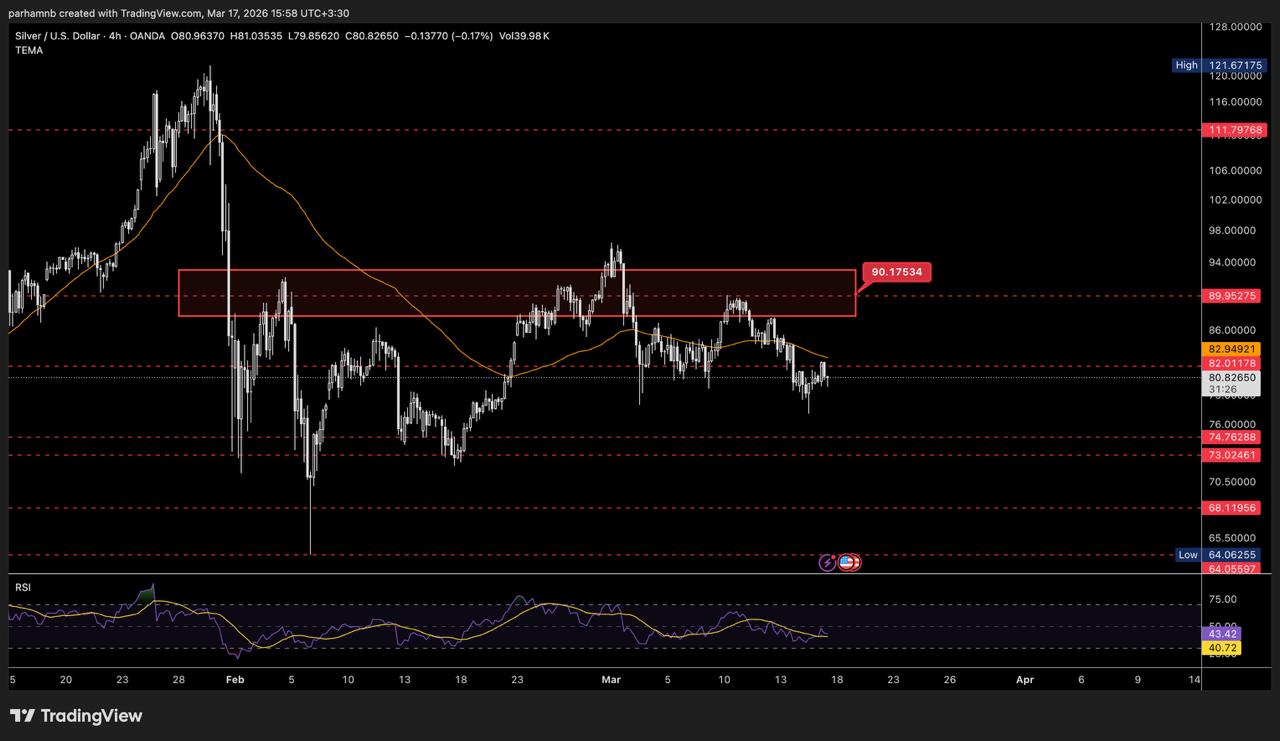Click the red 89.95275 level price tag
The height and width of the screenshot is (741, 1280).
coord(1231,296)
